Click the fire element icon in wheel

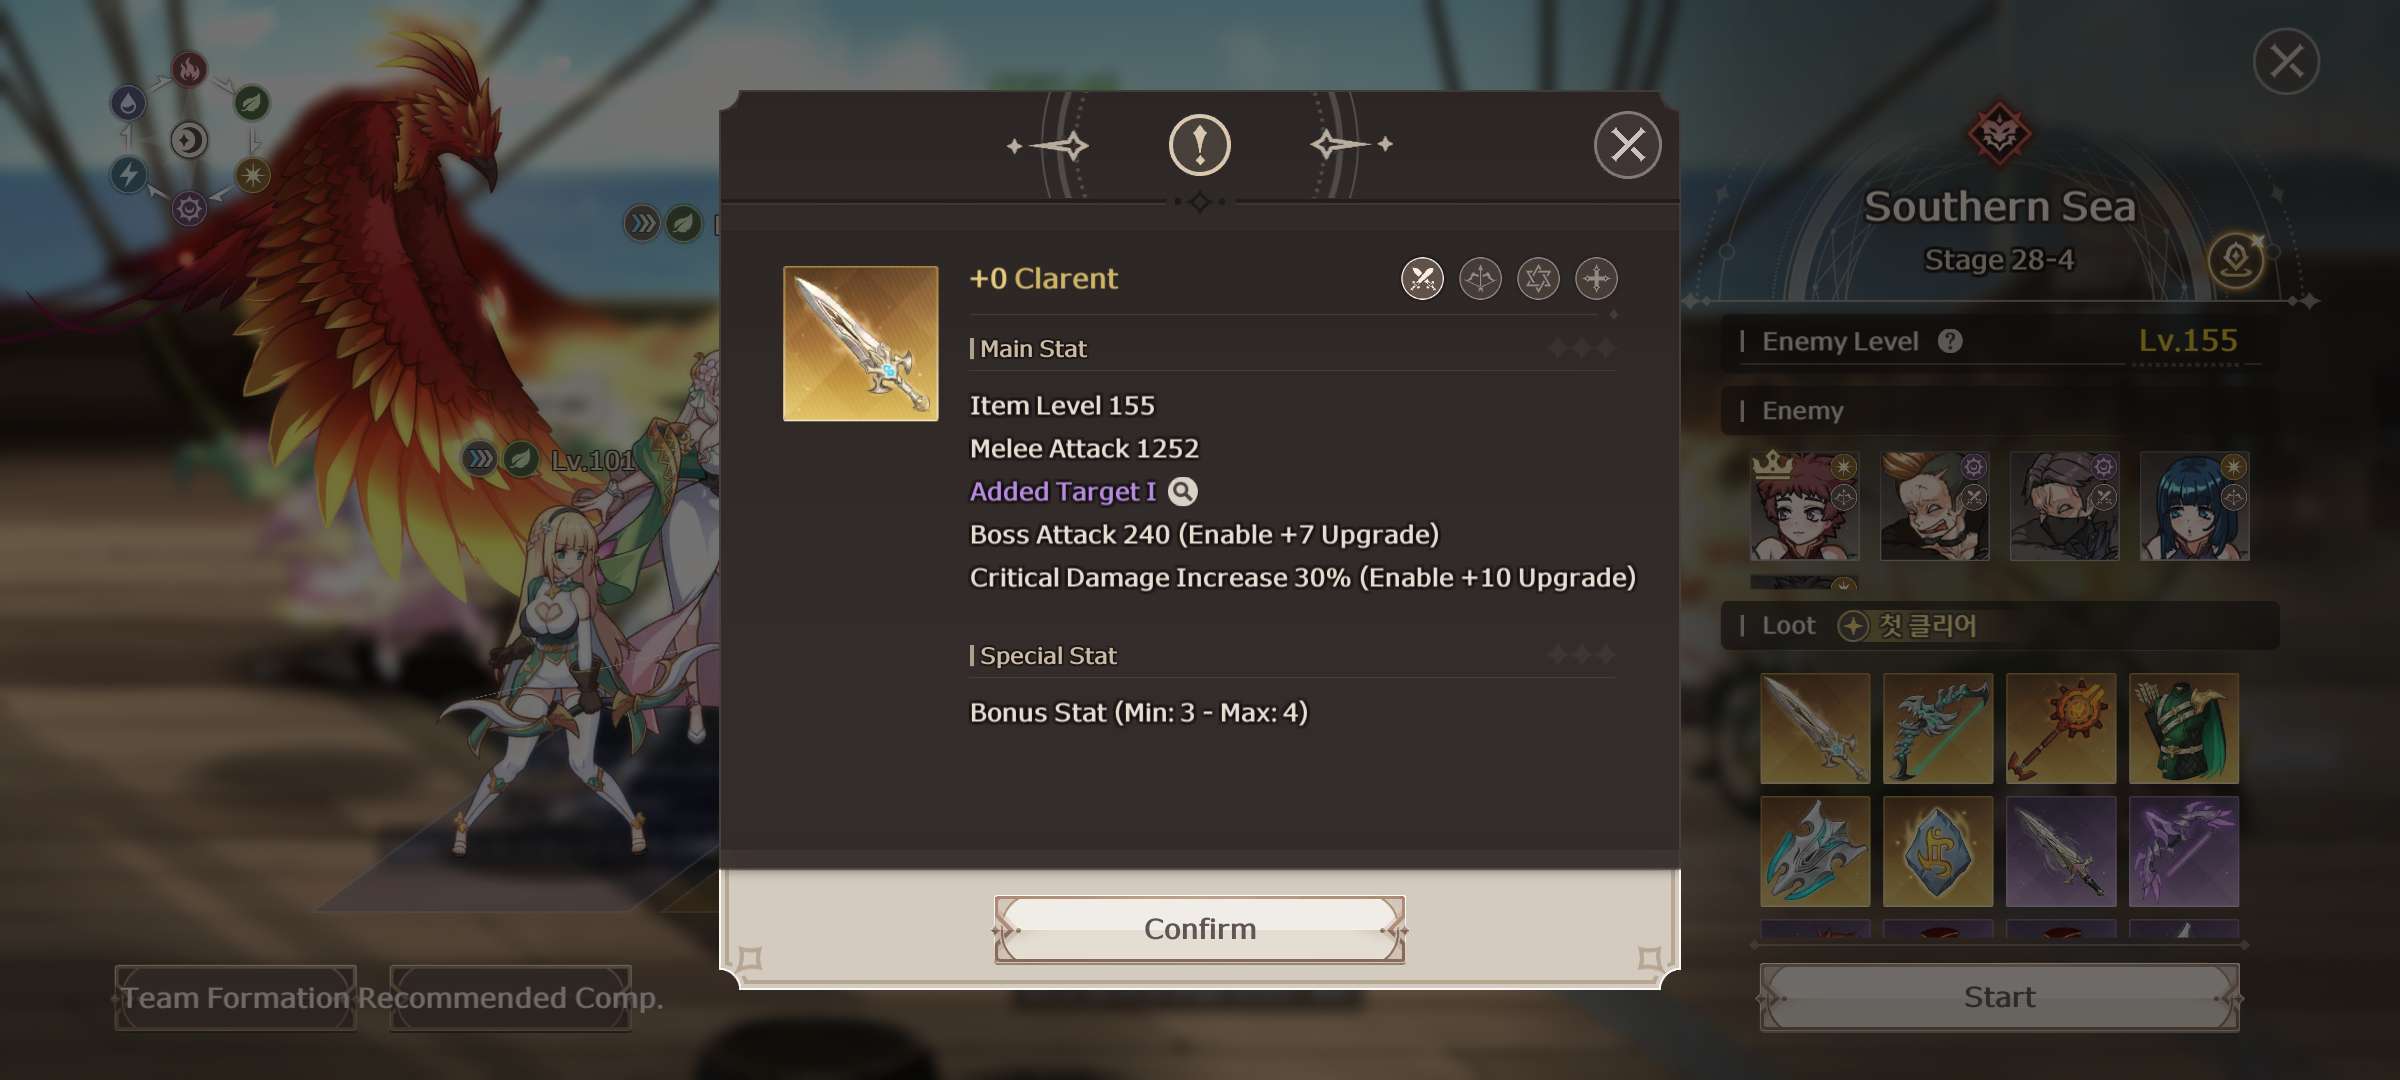pyautogui.click(x=189, y=69)
